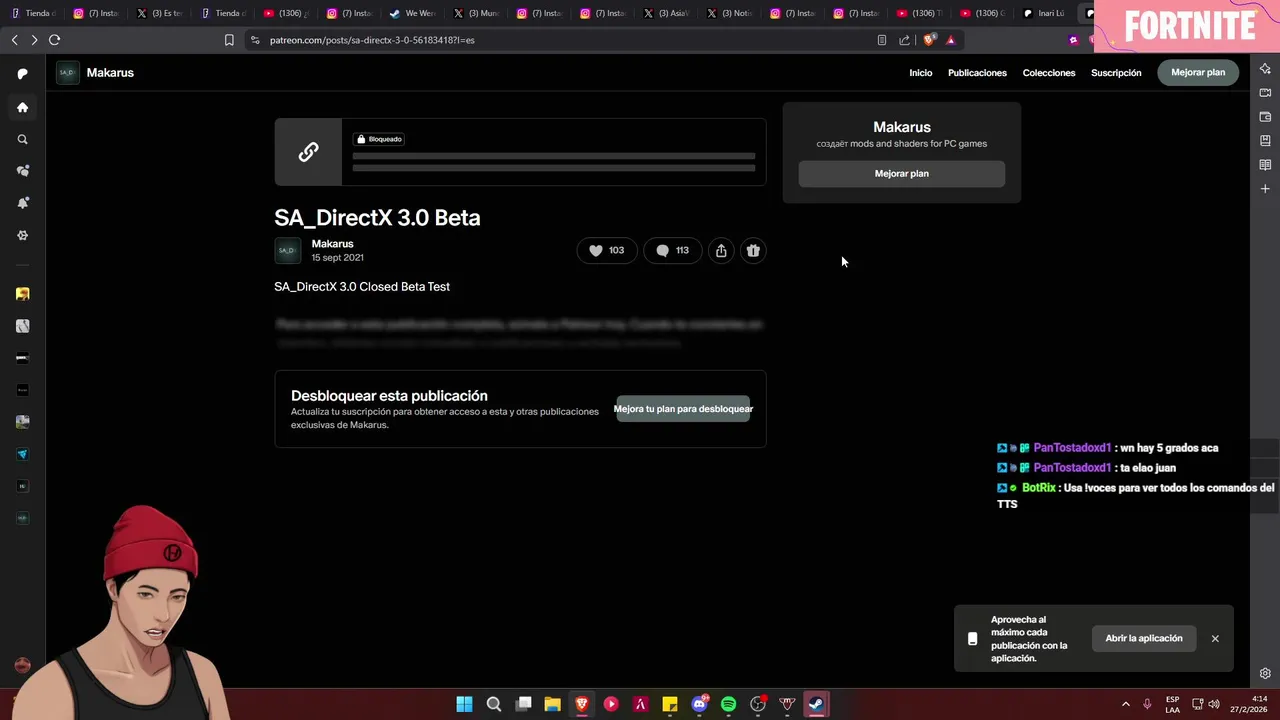Open the Windows Start menu
1280x720 pixels.
pos(464,704)
